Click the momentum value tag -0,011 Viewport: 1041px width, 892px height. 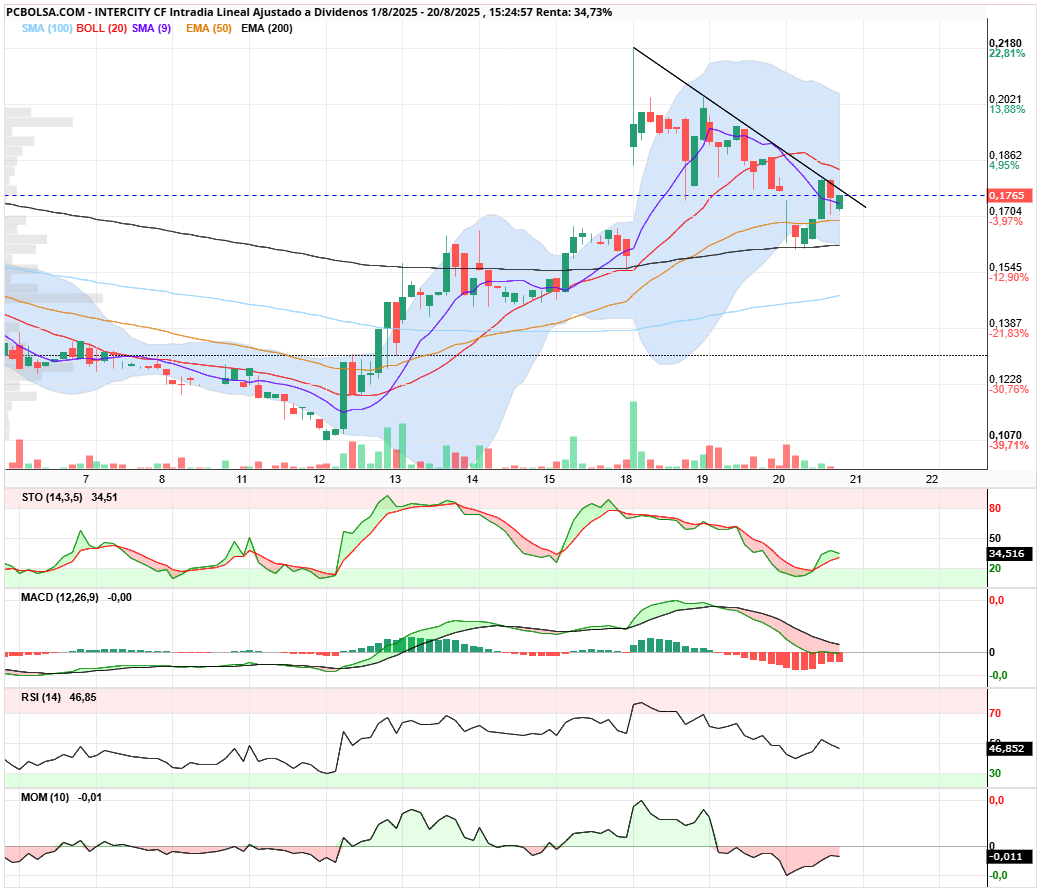tap(1010, 857)
